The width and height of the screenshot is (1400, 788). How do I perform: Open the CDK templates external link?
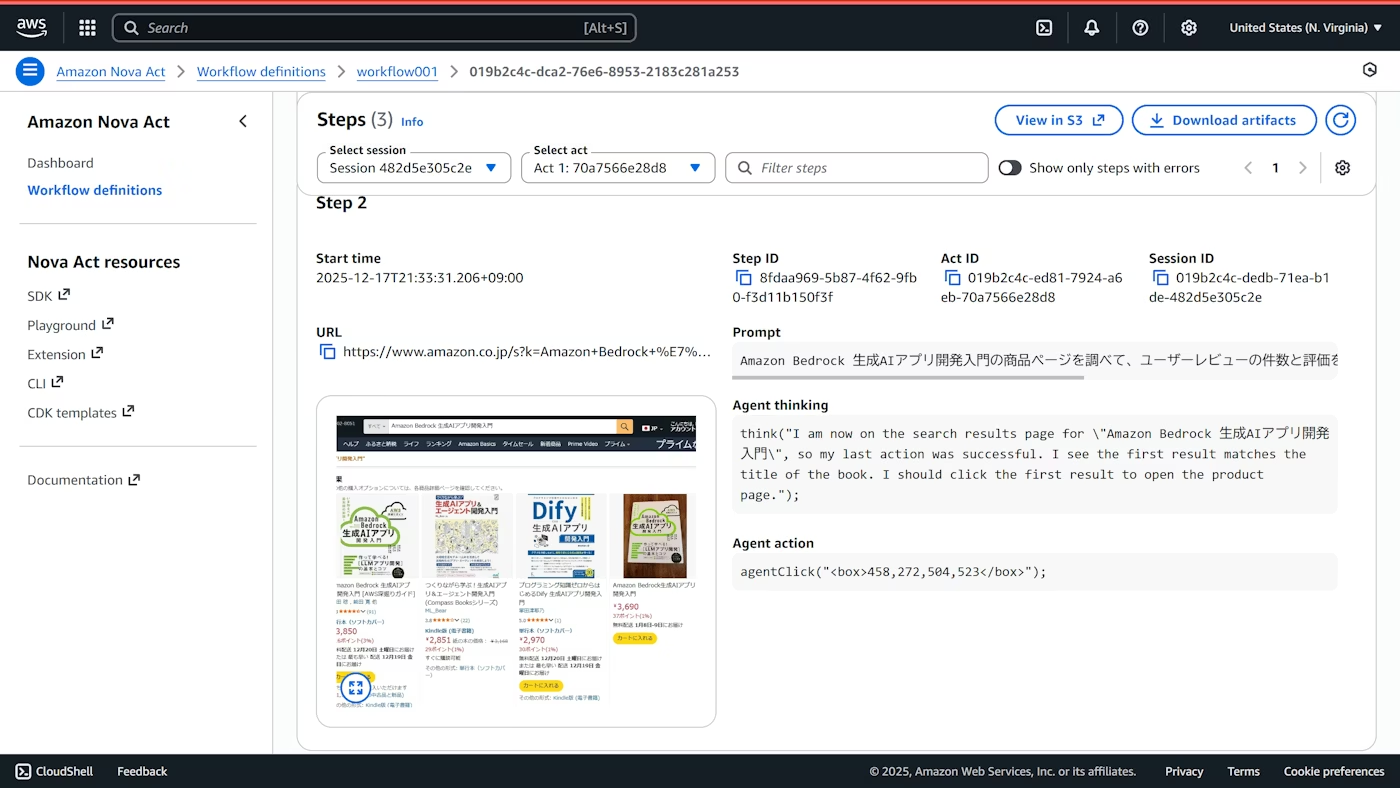pyautogui.click(x=80, y=412)
